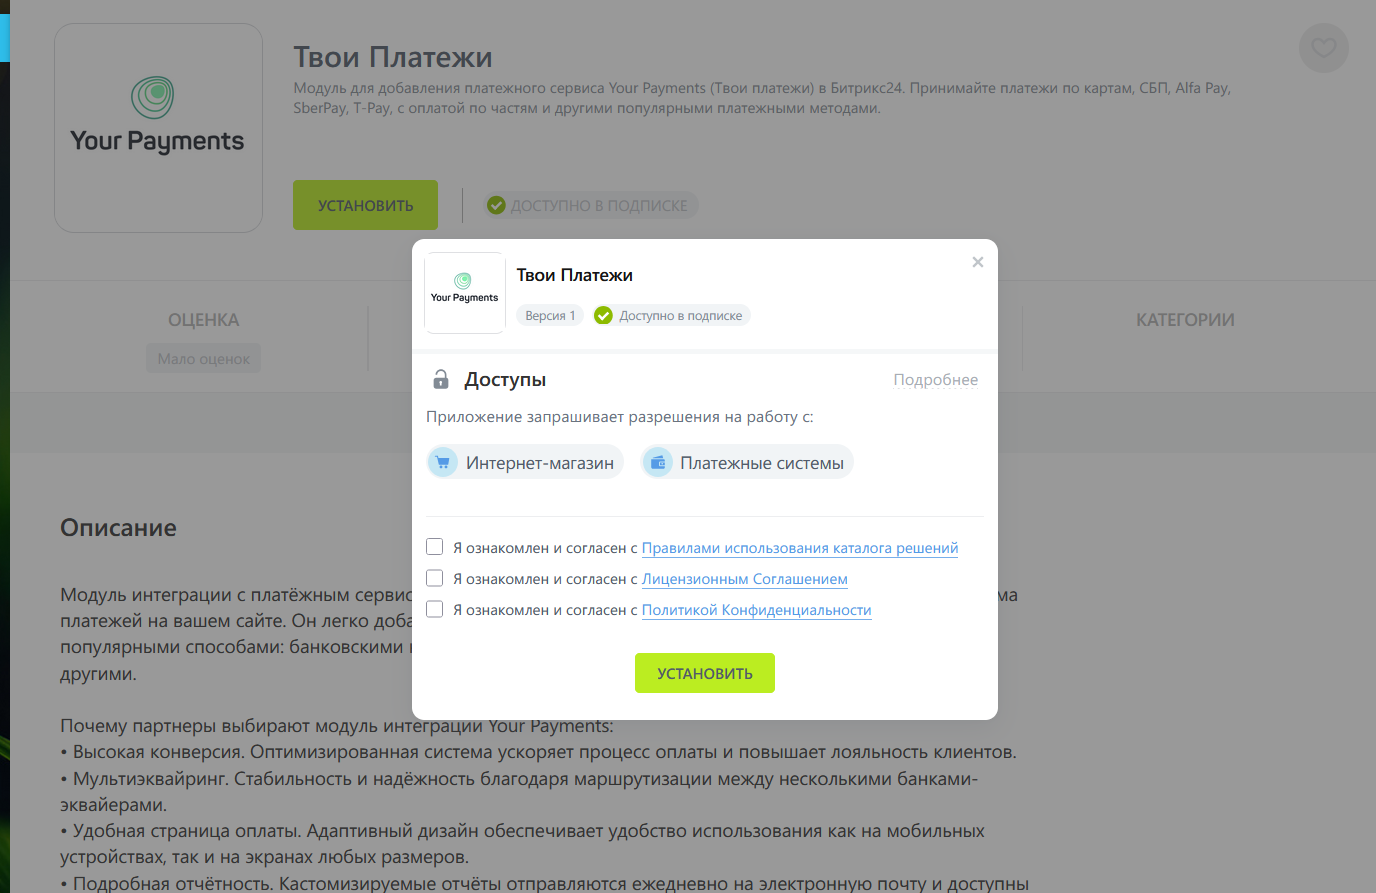This screenshot has width=1376, height=893.
Task: Click the ДОСТУПНО В ПОДПИСКЕ badge on page
Action: pos(591,205)
